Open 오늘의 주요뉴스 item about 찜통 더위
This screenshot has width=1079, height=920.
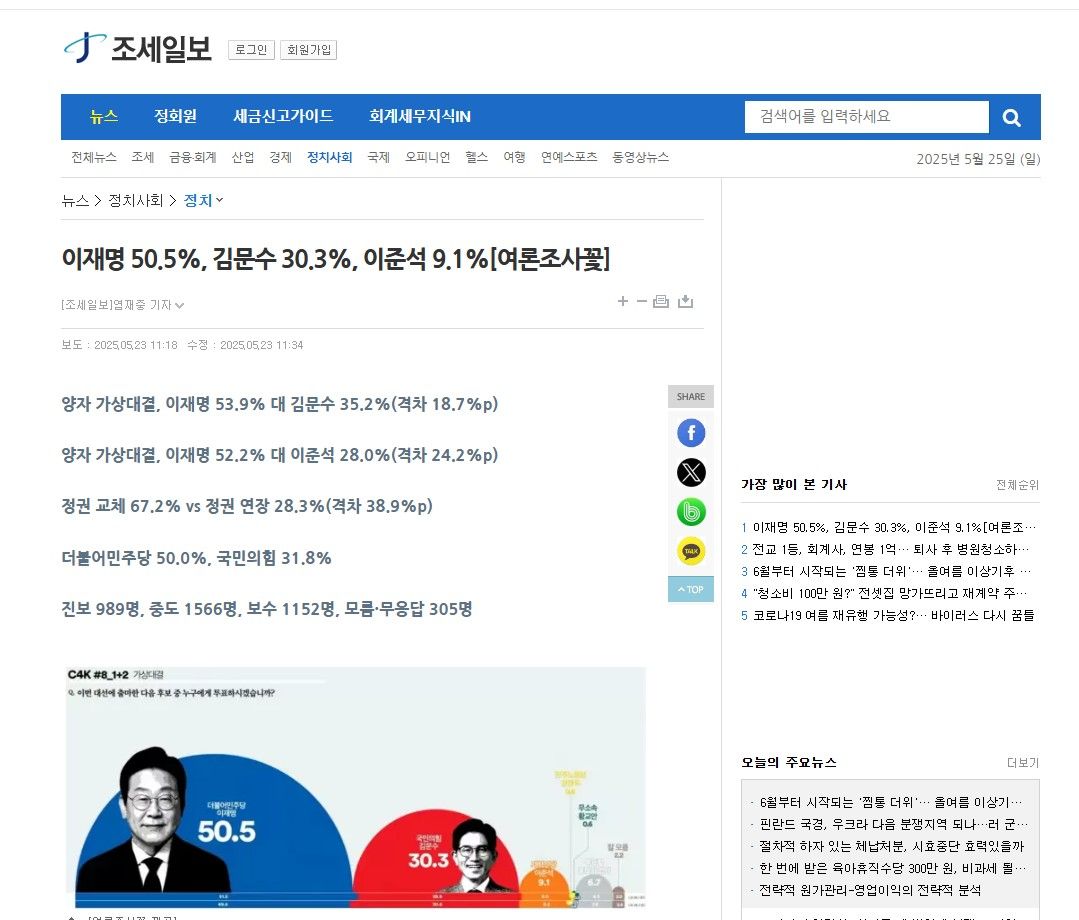click(890, 802)
